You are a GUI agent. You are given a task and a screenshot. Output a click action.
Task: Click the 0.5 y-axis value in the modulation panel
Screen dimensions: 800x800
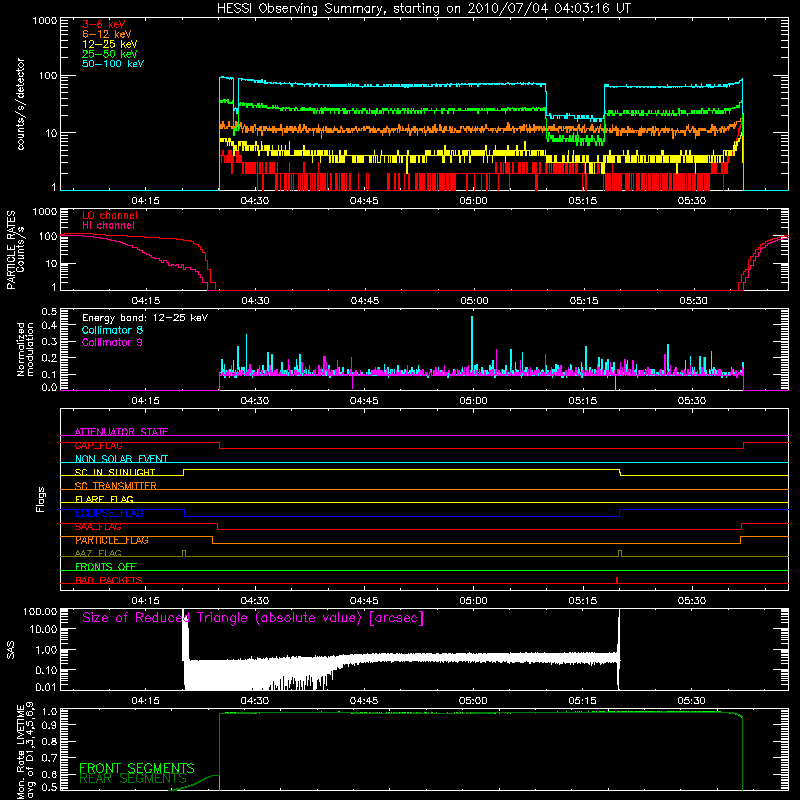49,312
